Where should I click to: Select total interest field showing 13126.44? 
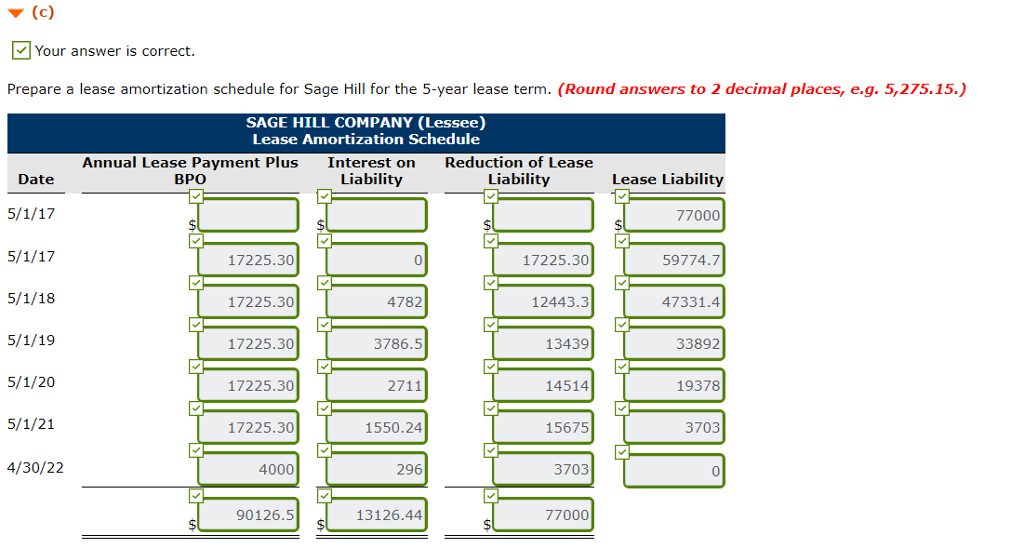(376, 515)
